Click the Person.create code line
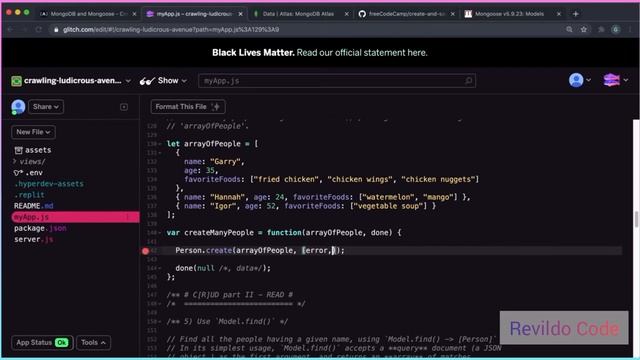This screenshot has height=360, width=640. coord(260,251)
